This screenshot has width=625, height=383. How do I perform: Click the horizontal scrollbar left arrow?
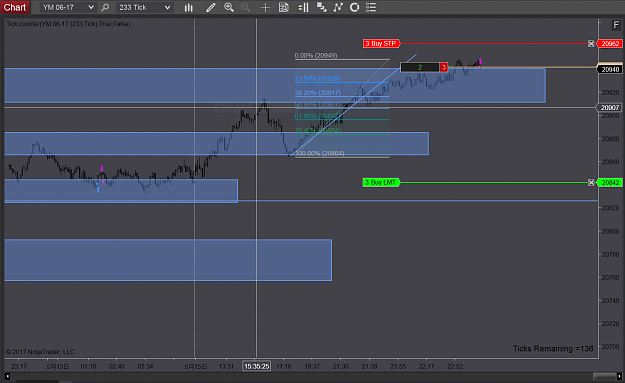pyautogui.click(x=7, y=376)
